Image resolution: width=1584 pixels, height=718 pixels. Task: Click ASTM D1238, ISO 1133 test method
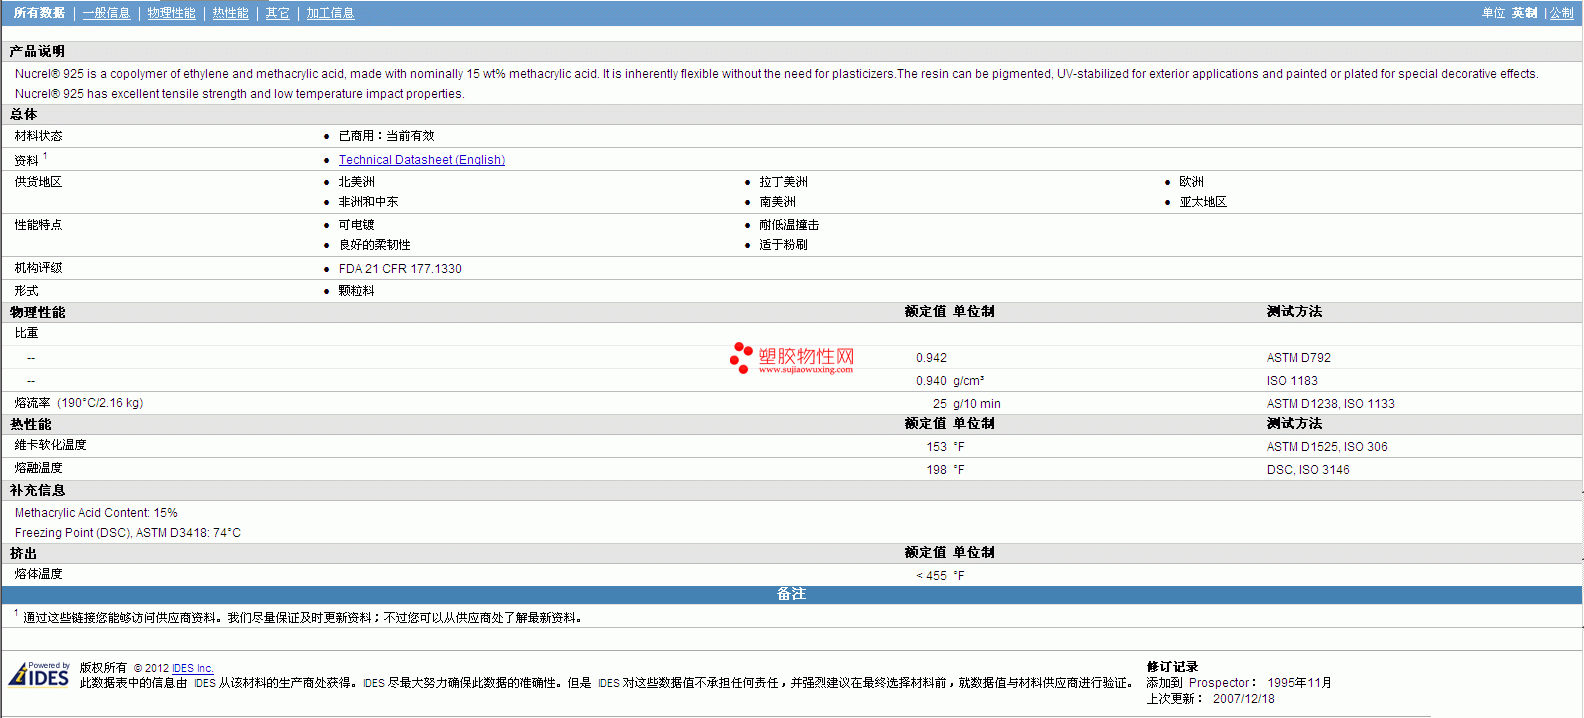tap(1331, 404)
